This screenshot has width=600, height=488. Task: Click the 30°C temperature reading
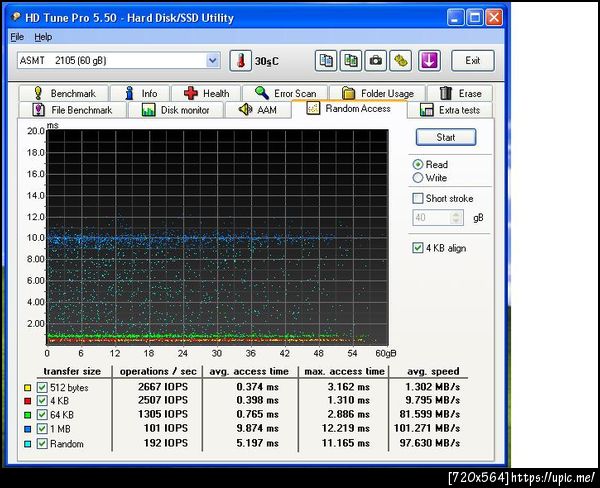tap(267, 61)
